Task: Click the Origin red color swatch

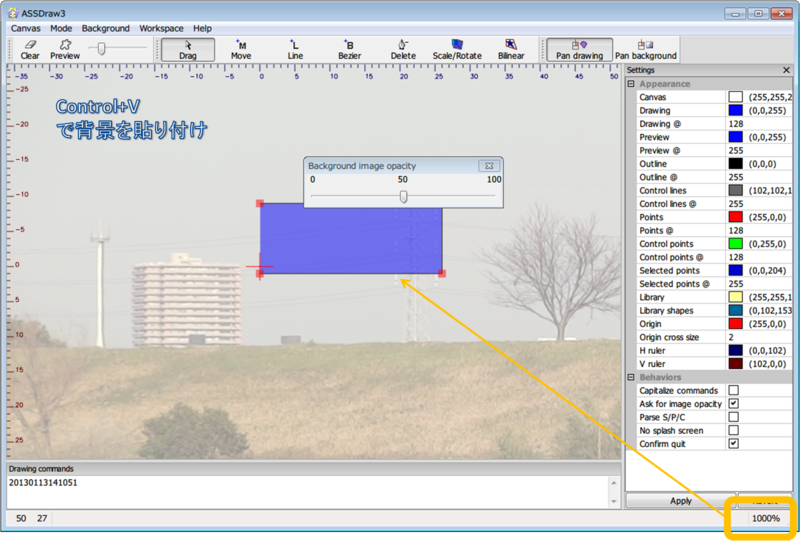Action: coord(735,324)
